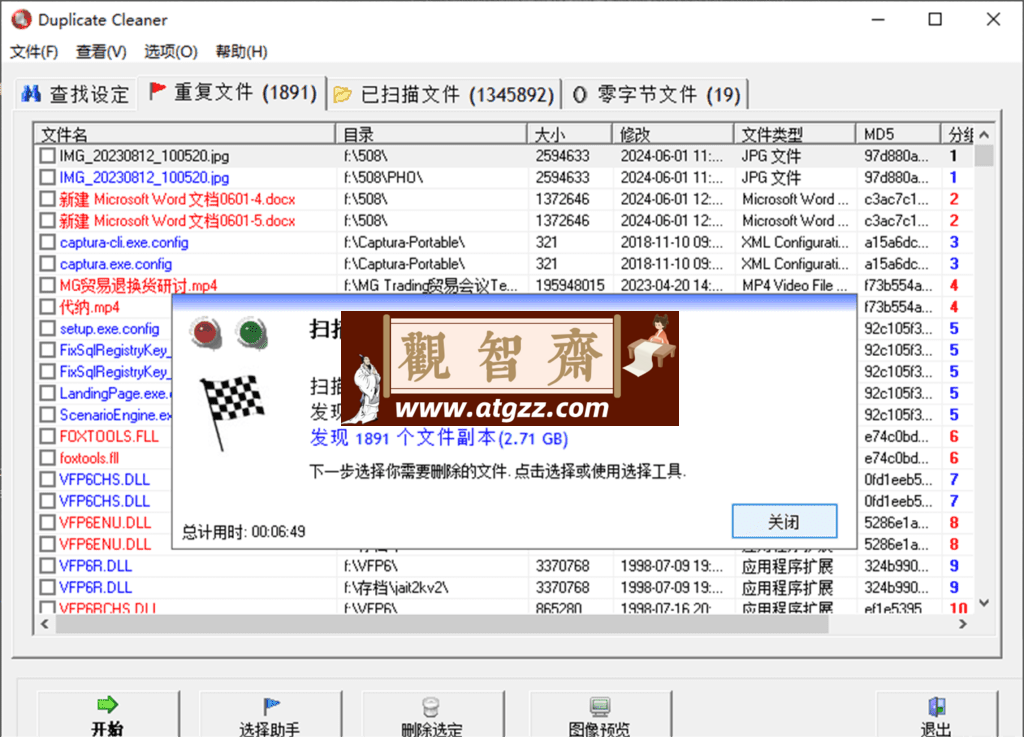The width and height of the screenshot is (1024, 737).
Task: Check IMG_20230812_100520.jpg in f:\508\PHO\ folder
Action: 47,178
